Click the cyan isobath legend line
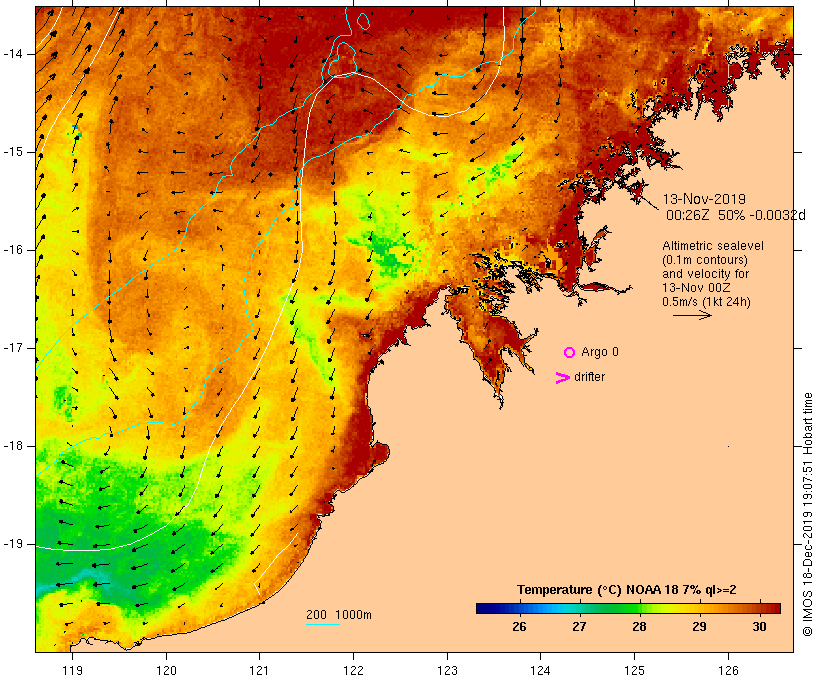The width and height of the screenshot is (820, 680). (323, 625)
